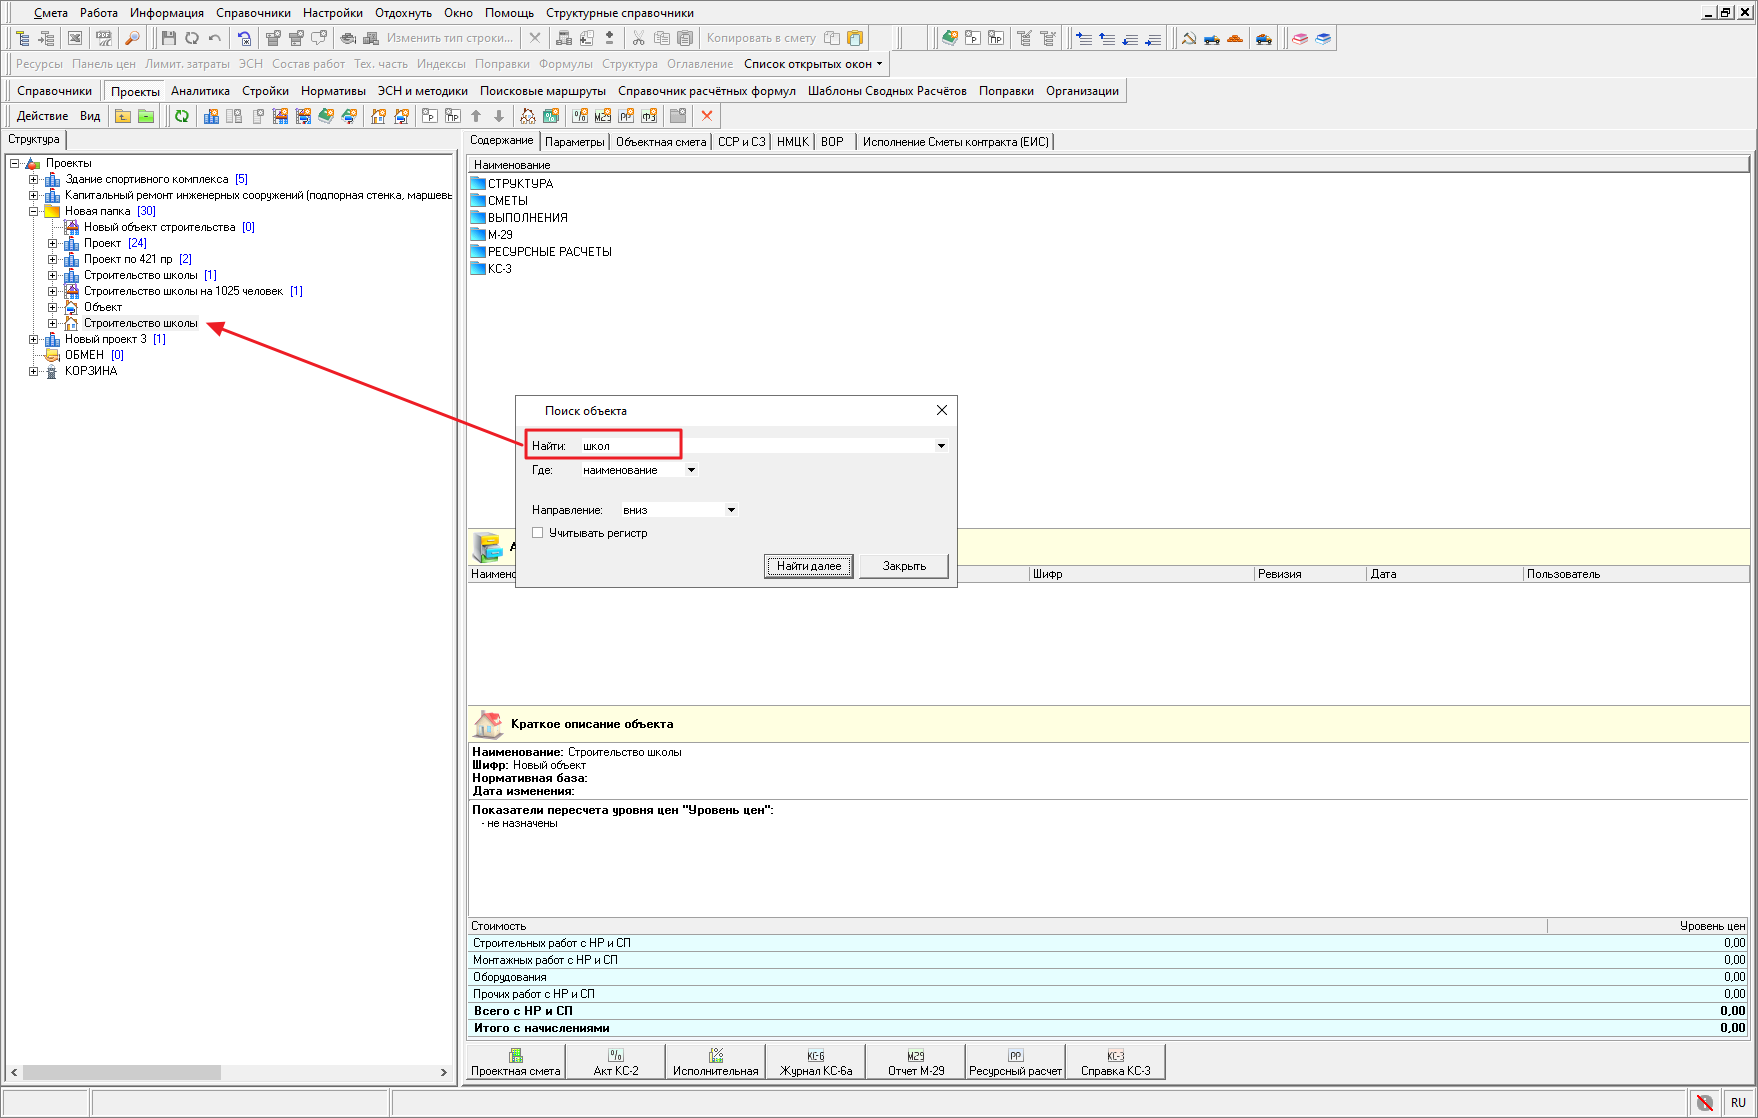Screen dimensions: 1758x1118
Task: Click the pink book stack icon
Action: pos(1299,38)
